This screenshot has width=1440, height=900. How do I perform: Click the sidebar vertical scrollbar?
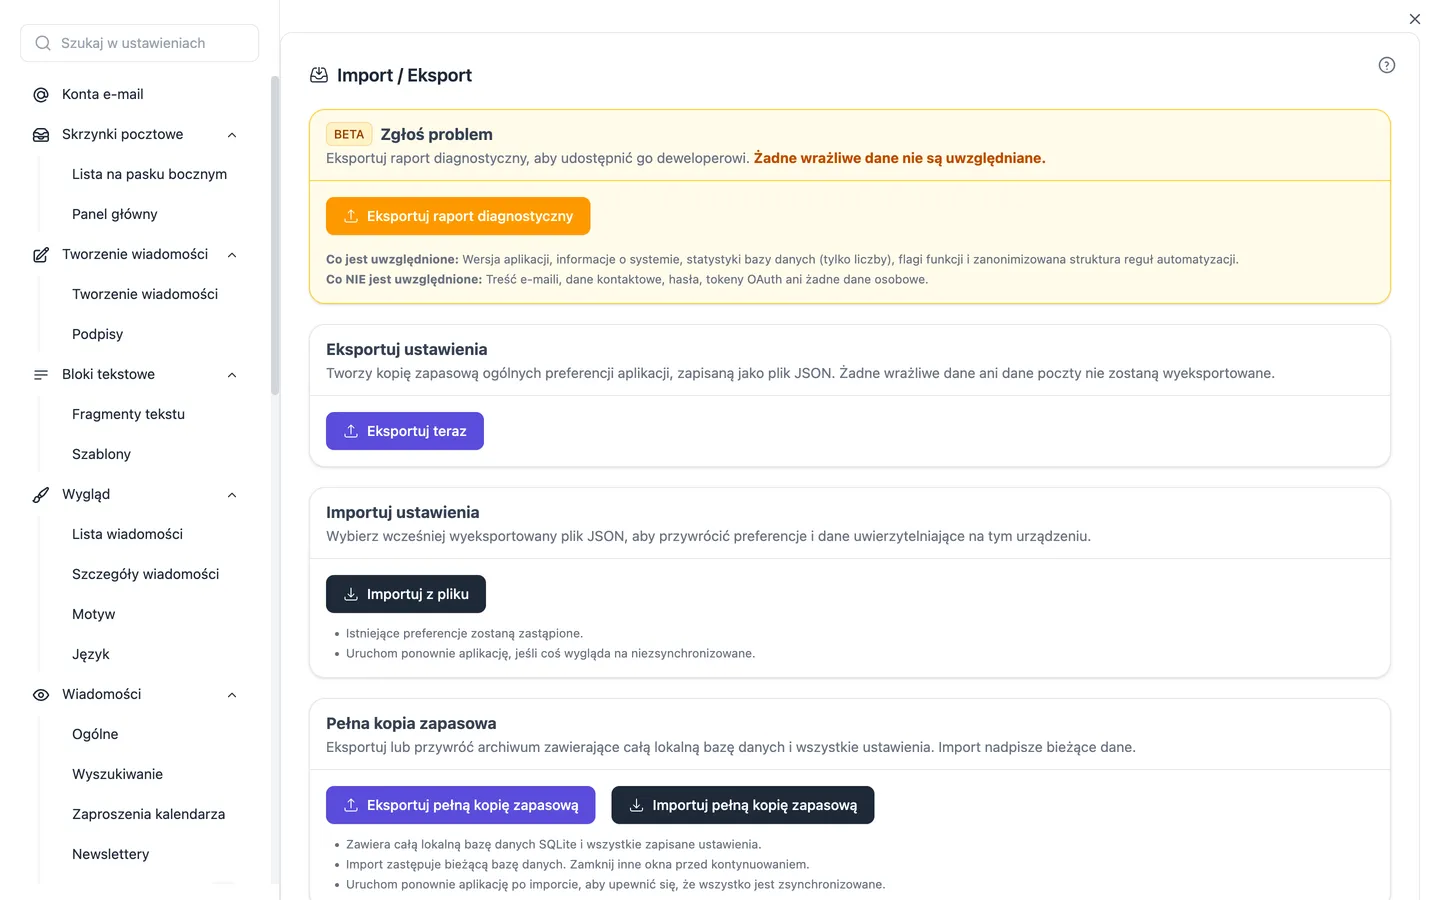click(x=275, y=236)
